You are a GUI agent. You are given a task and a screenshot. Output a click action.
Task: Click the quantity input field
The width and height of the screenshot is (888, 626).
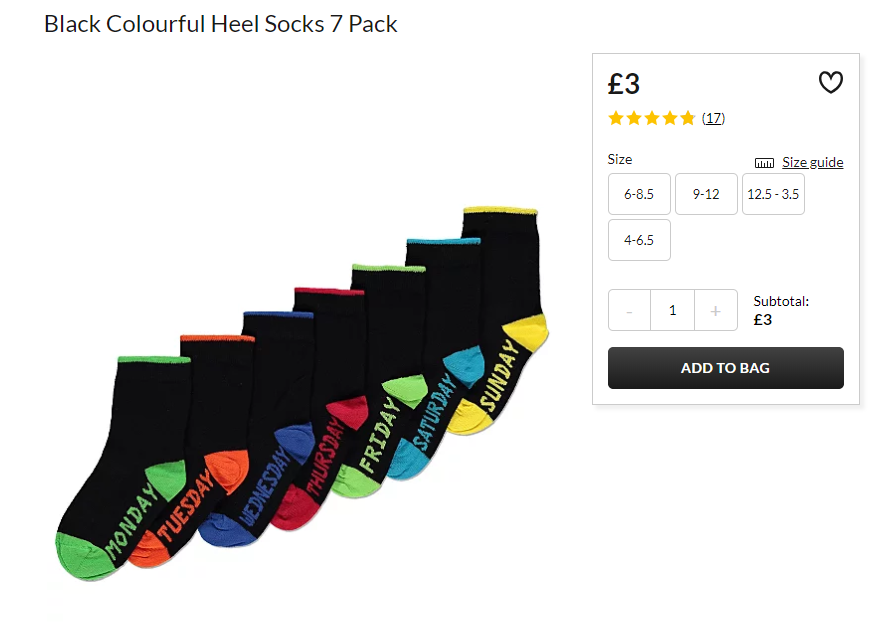point(673,310)
